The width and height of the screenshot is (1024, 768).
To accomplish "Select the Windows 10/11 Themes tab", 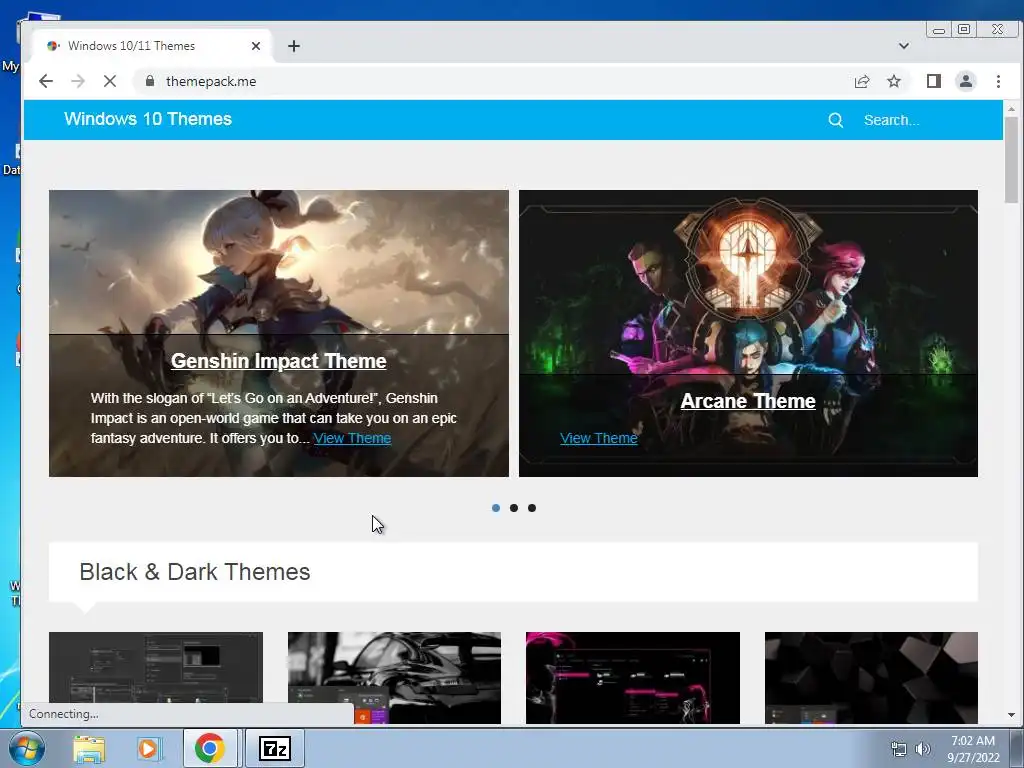I will point(151,46).
